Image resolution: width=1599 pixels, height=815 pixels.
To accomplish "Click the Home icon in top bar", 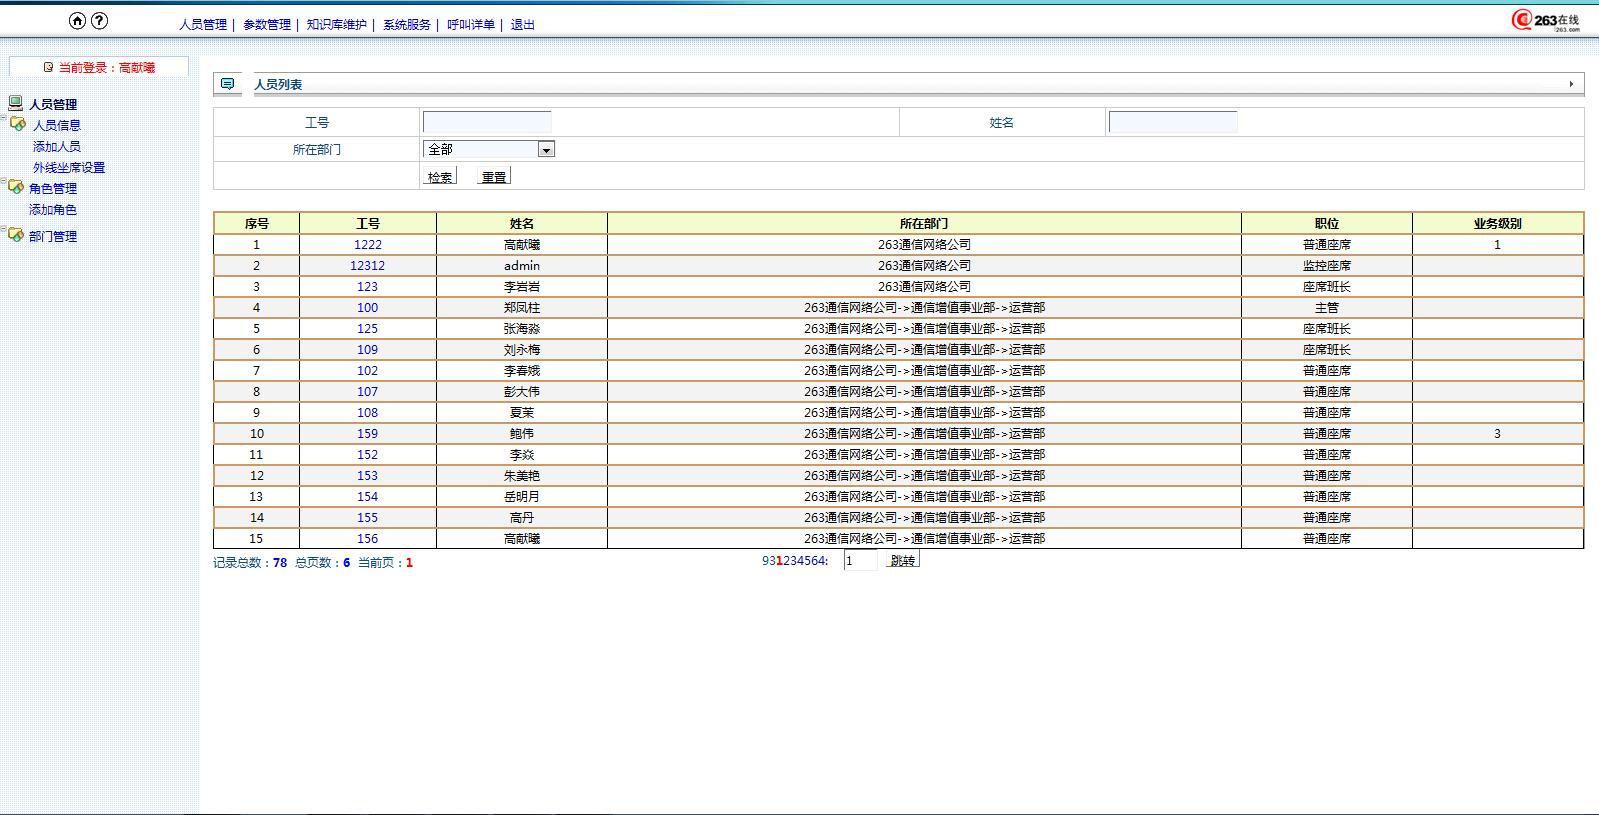I will click(77, 21).
